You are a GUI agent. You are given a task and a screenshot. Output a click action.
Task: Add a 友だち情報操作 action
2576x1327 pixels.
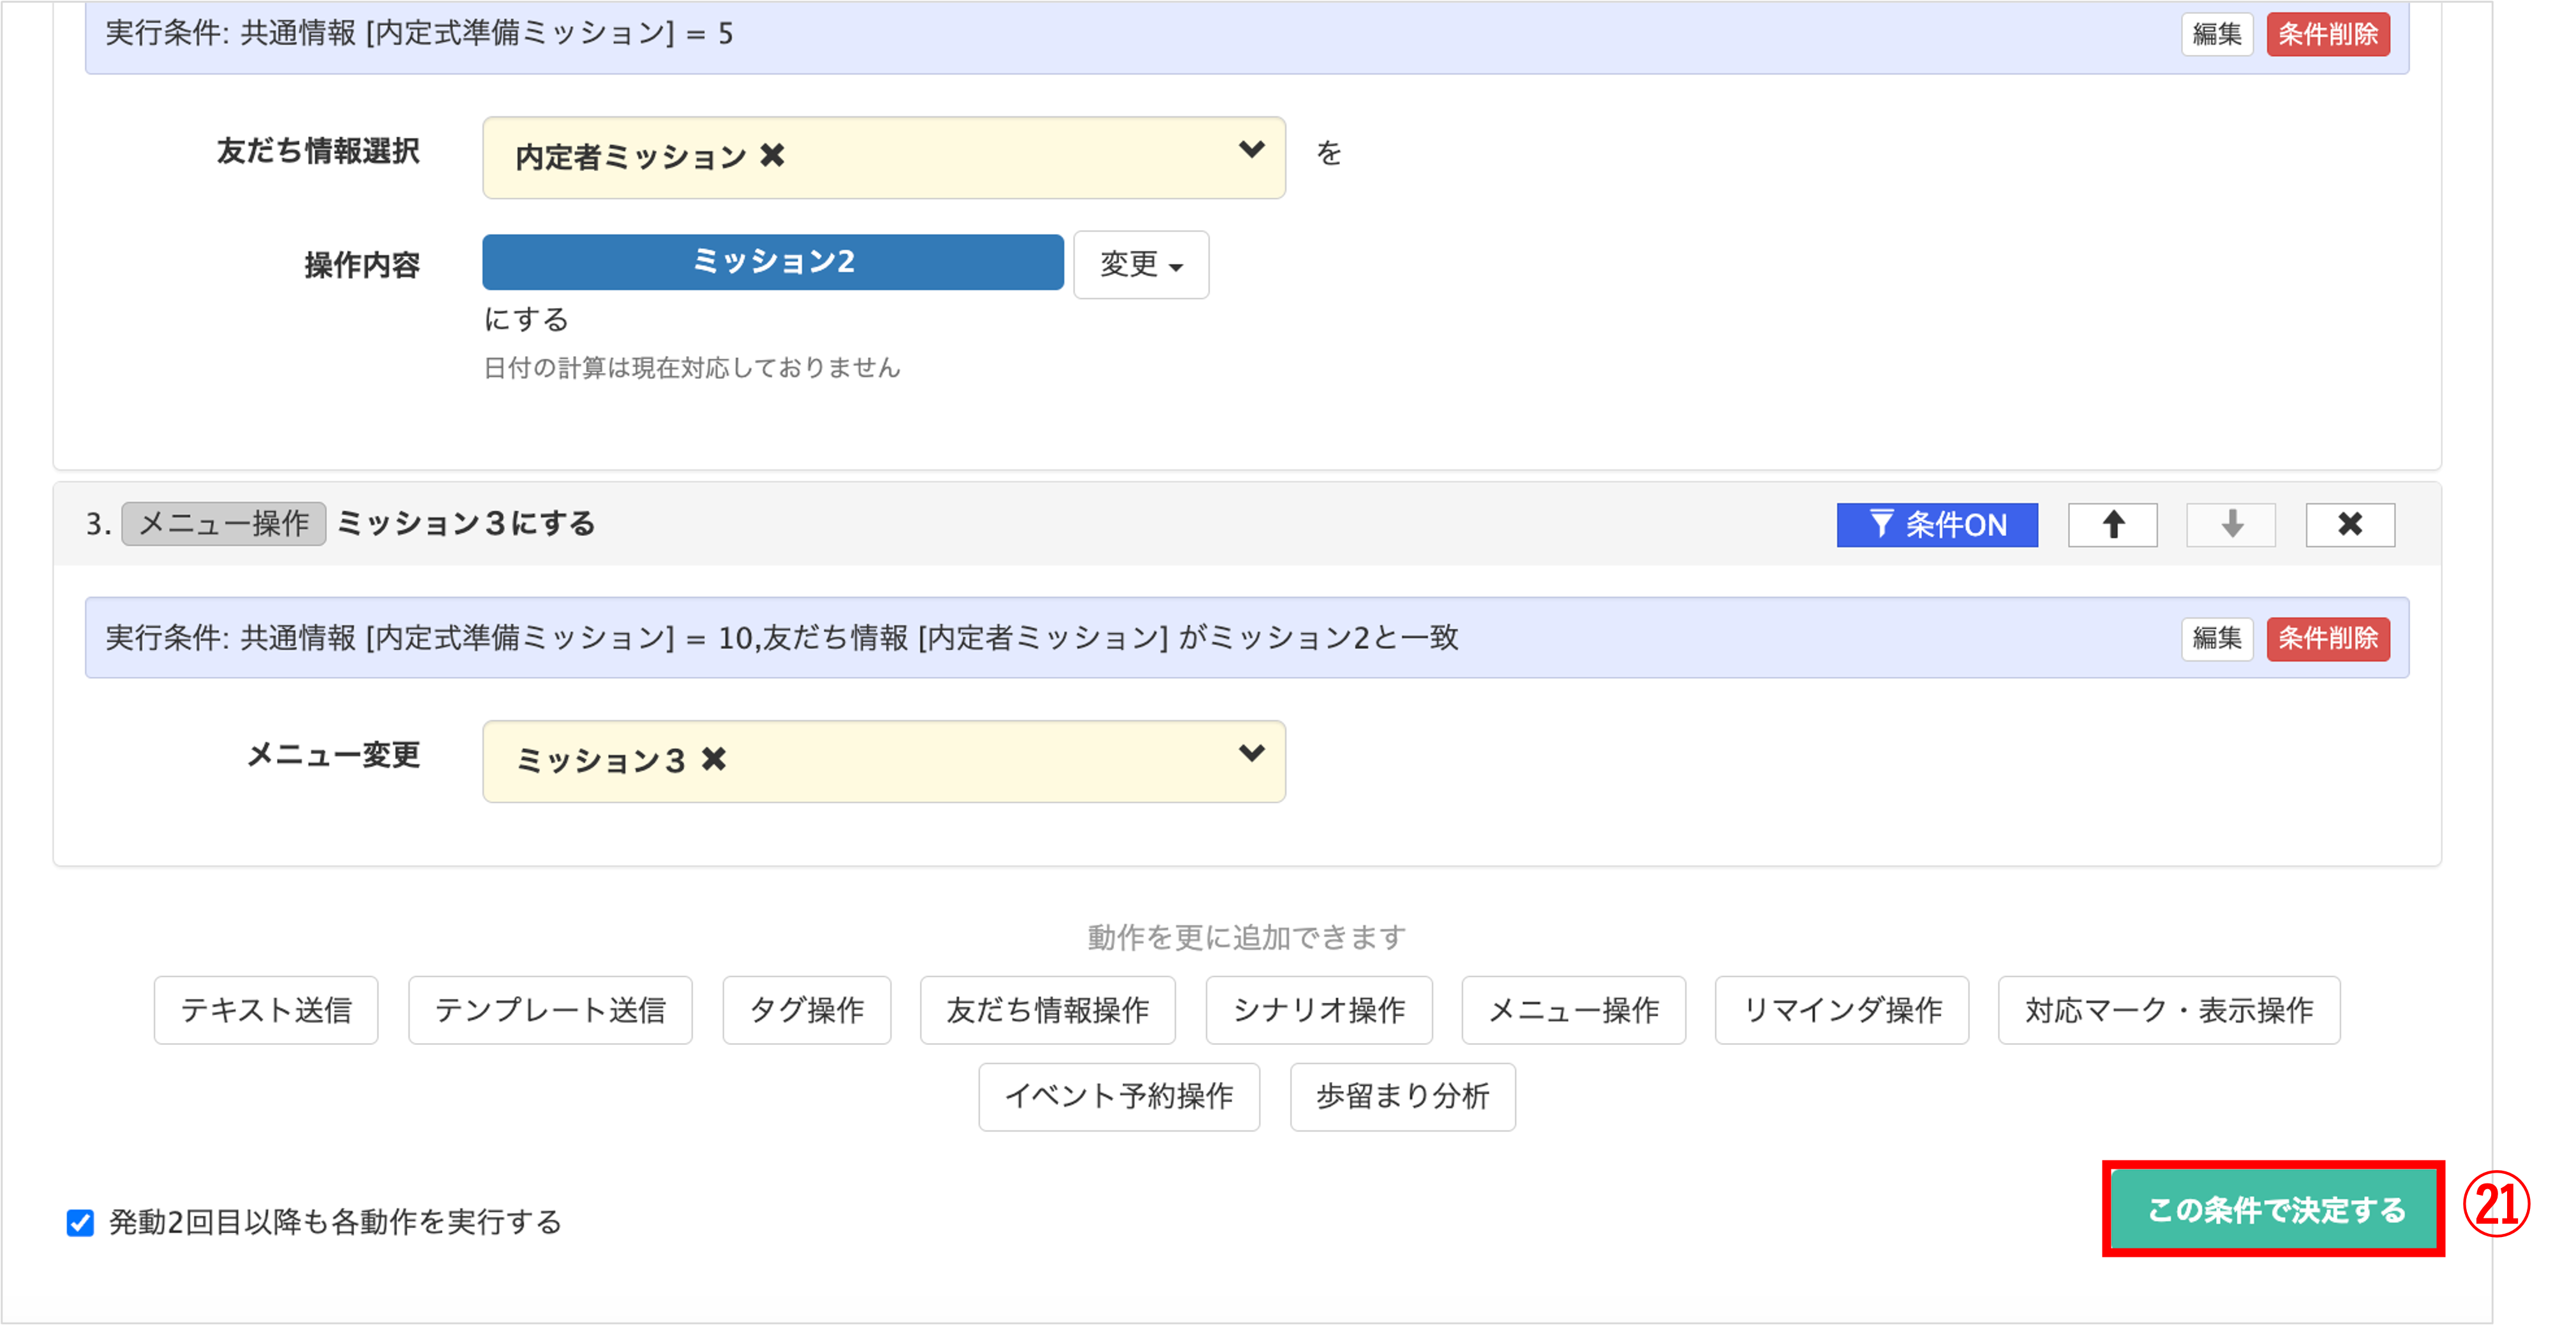pos(1048,1010)
